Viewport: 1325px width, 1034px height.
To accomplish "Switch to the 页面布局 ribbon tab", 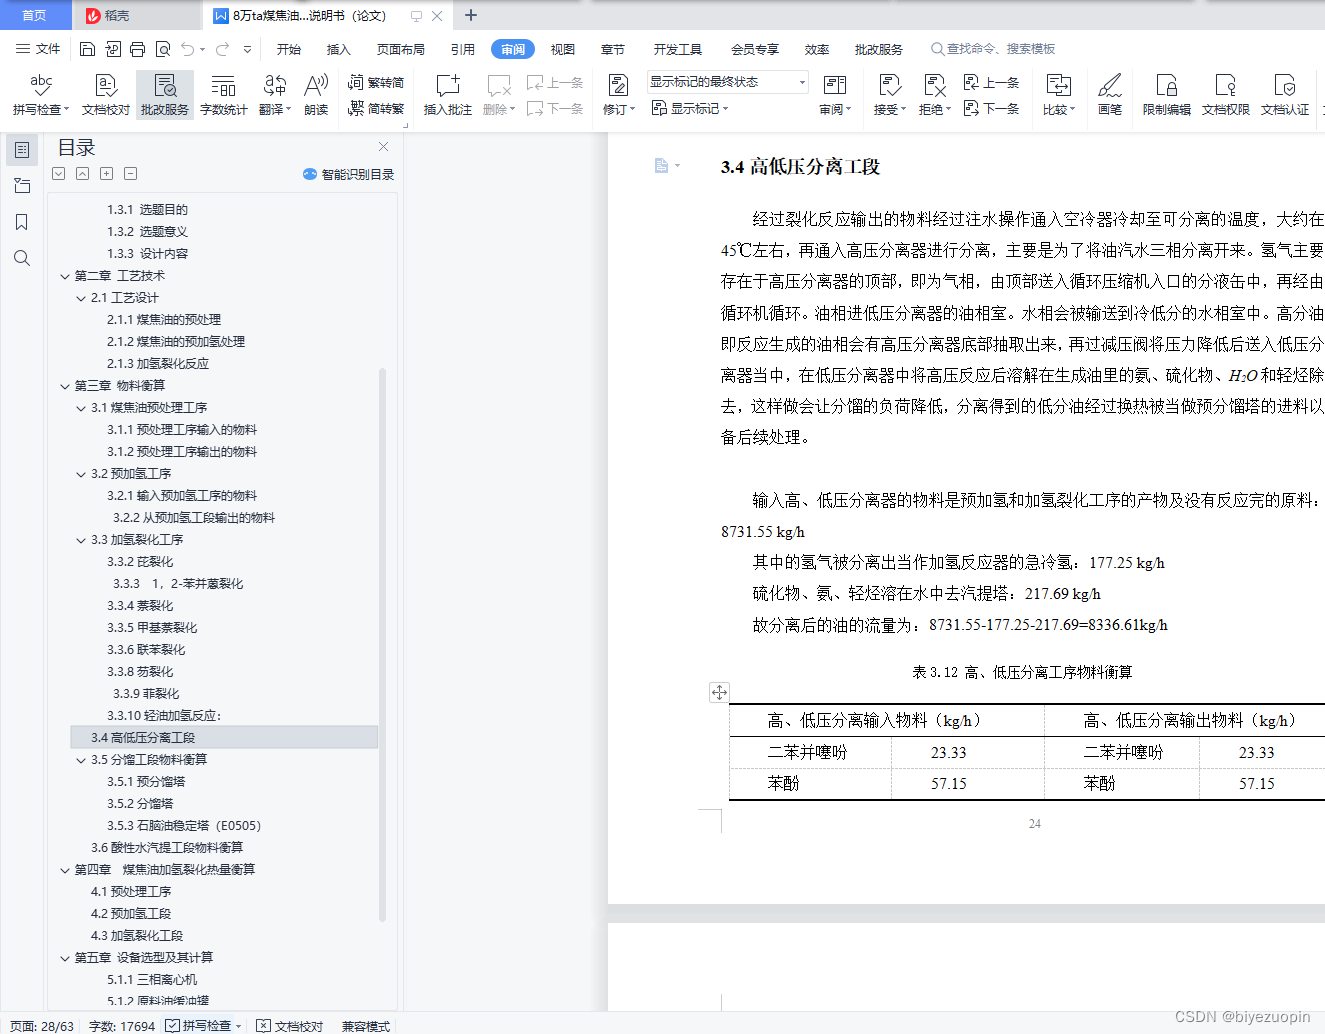I will pos(401,49).
